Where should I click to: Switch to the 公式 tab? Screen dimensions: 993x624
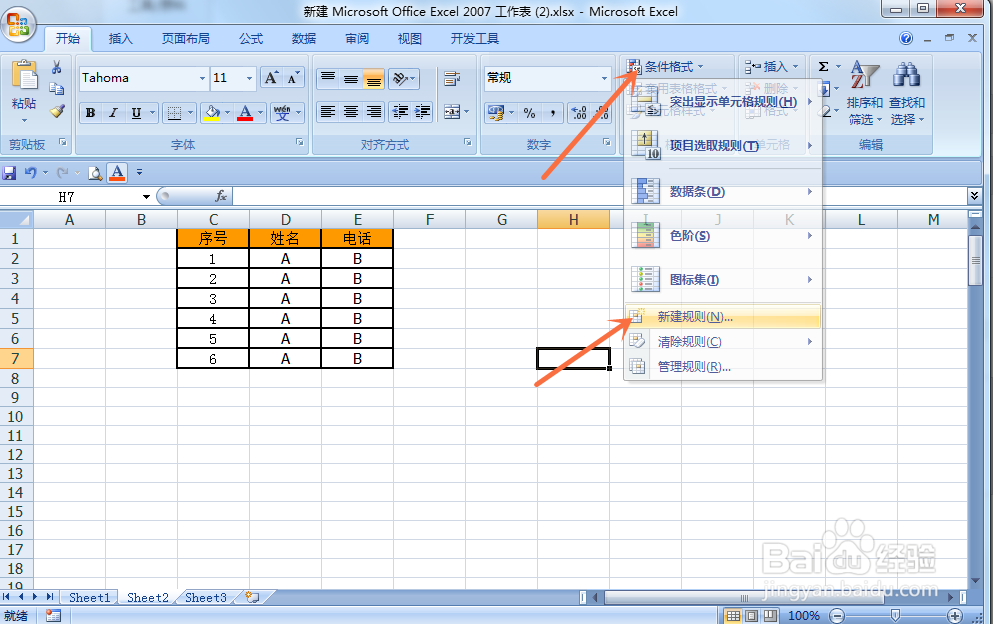click(251, 39)
